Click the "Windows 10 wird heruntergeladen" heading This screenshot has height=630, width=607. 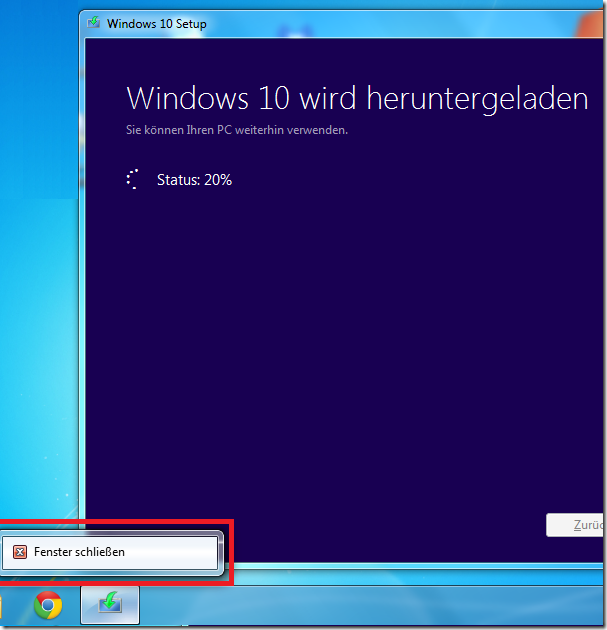click(357, 99)
